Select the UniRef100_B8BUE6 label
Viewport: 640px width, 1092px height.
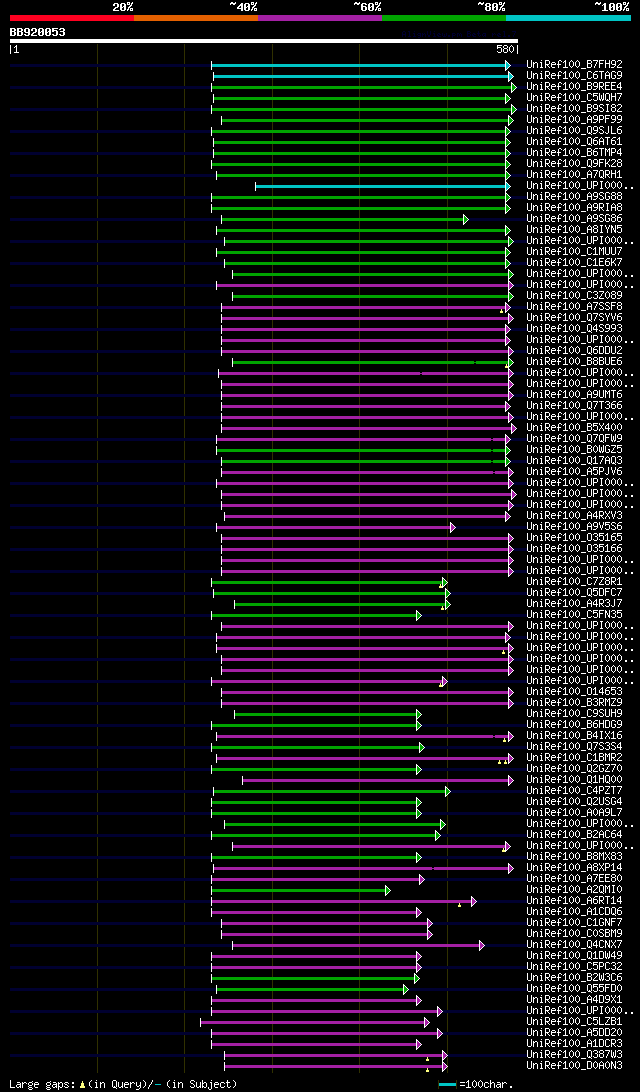[x=575, y=361]
